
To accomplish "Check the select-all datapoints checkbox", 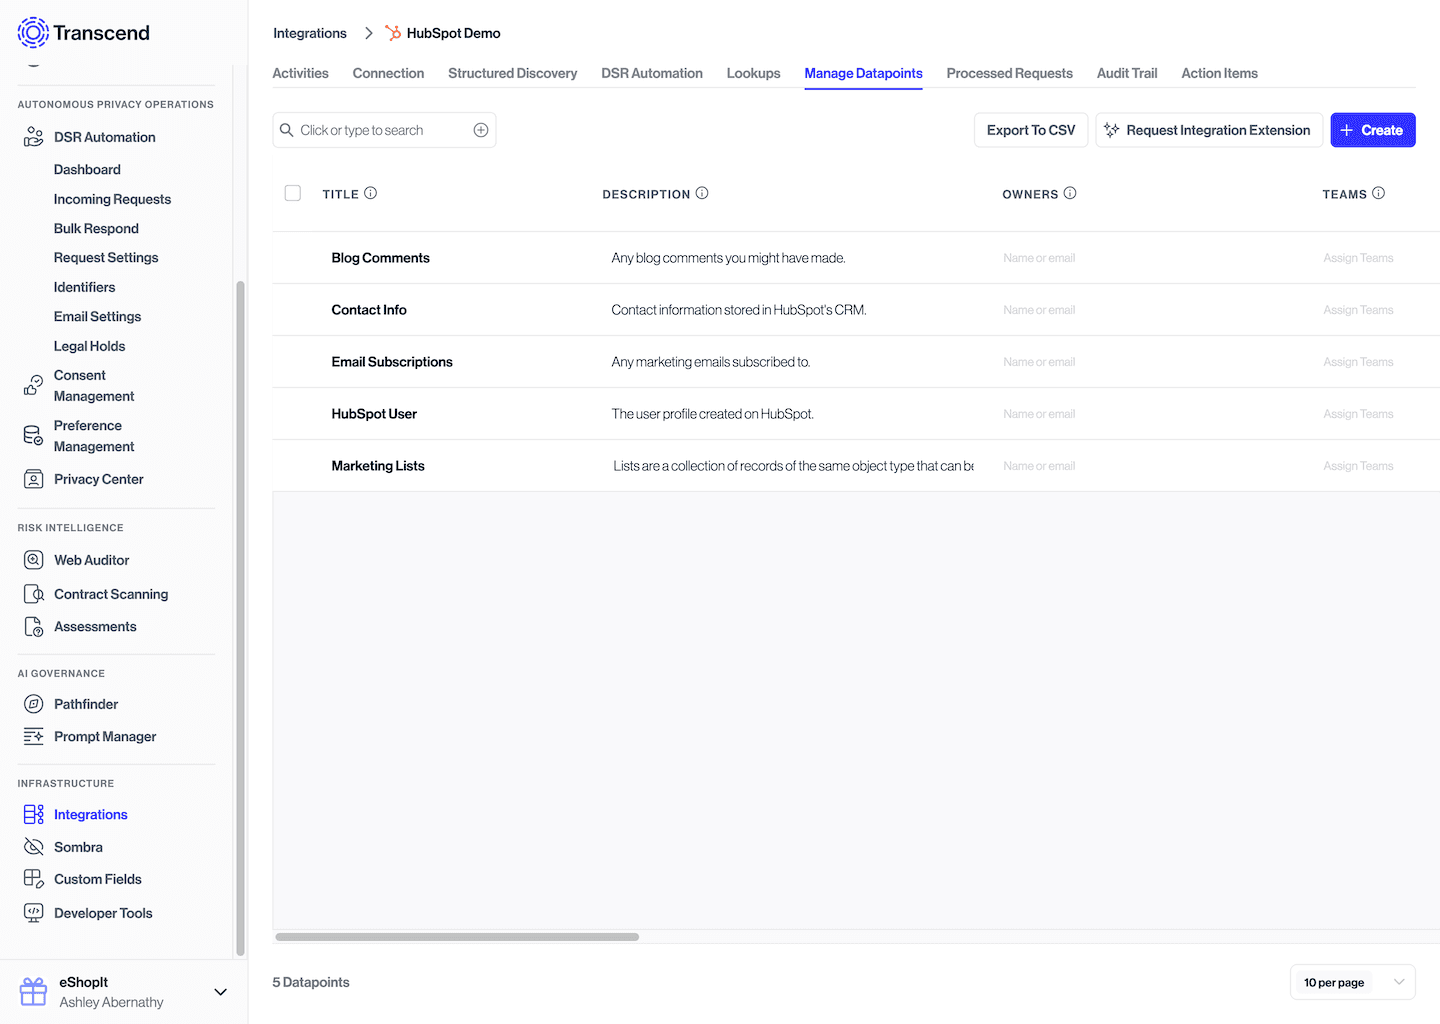I will [x=292, y=193].
